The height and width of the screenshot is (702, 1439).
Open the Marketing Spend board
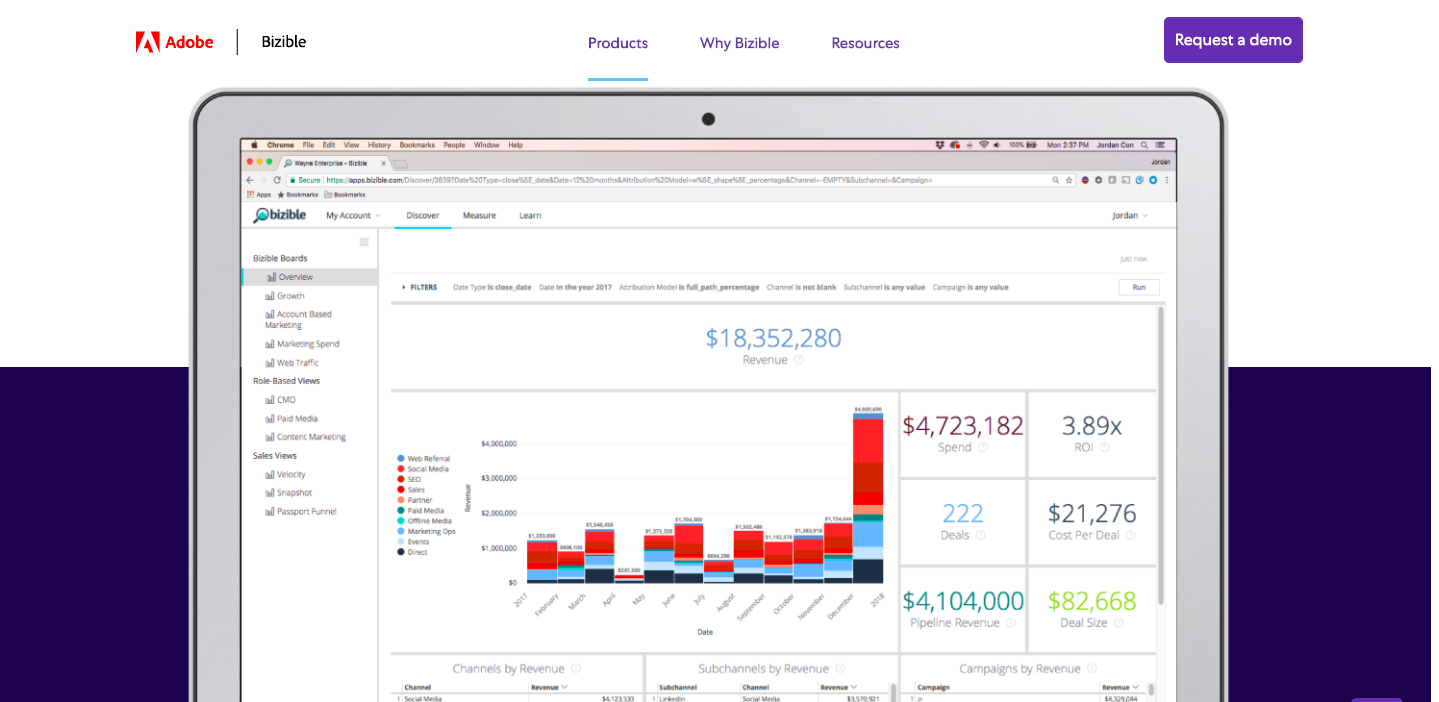[302, 344]
